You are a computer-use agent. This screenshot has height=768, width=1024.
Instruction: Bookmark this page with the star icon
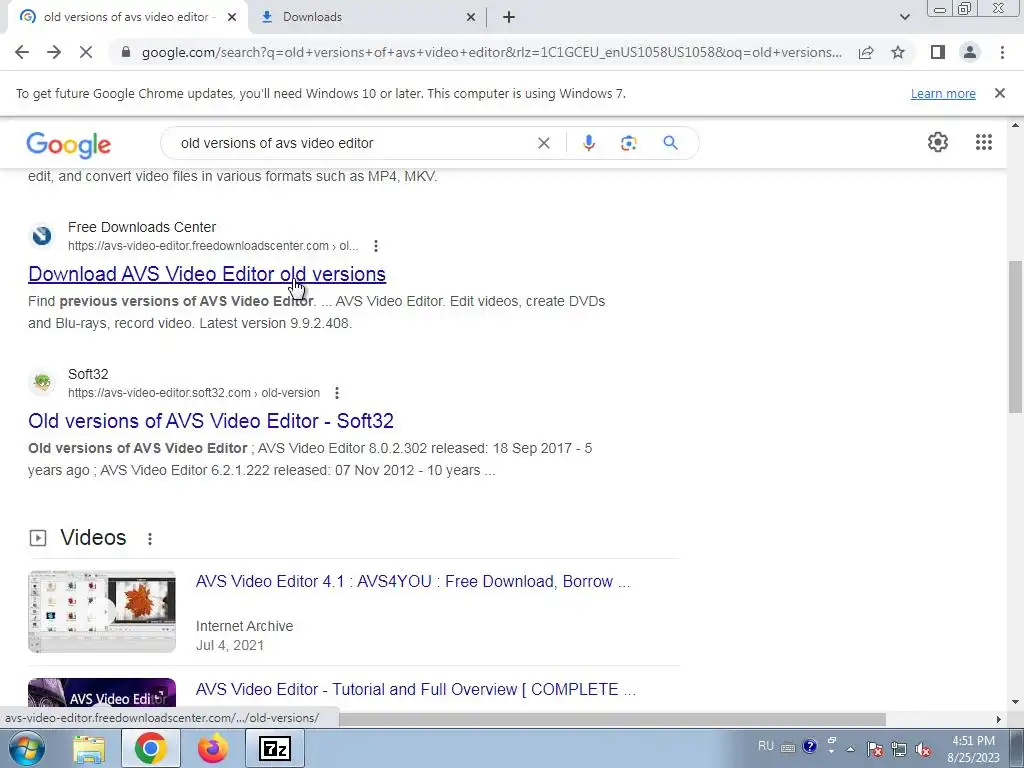tap(898, 52)
